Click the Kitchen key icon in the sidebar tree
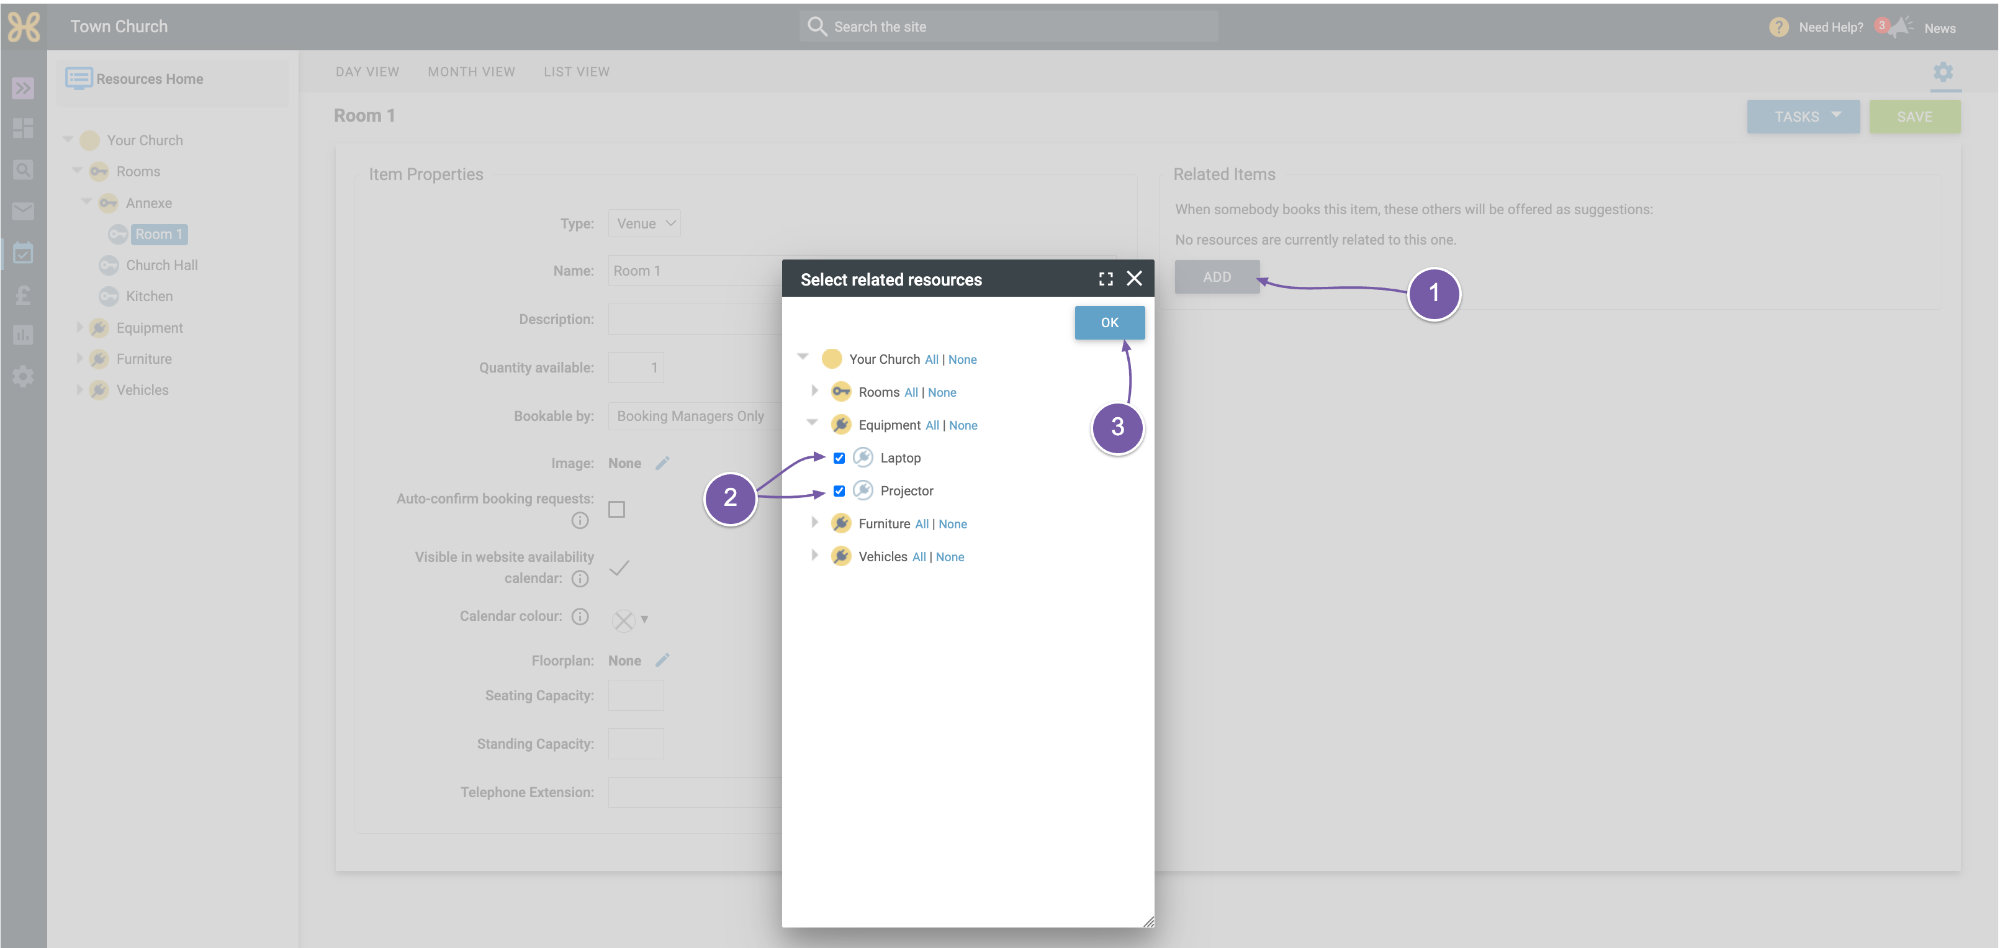 pyautogui.click(x=109, y=296)
